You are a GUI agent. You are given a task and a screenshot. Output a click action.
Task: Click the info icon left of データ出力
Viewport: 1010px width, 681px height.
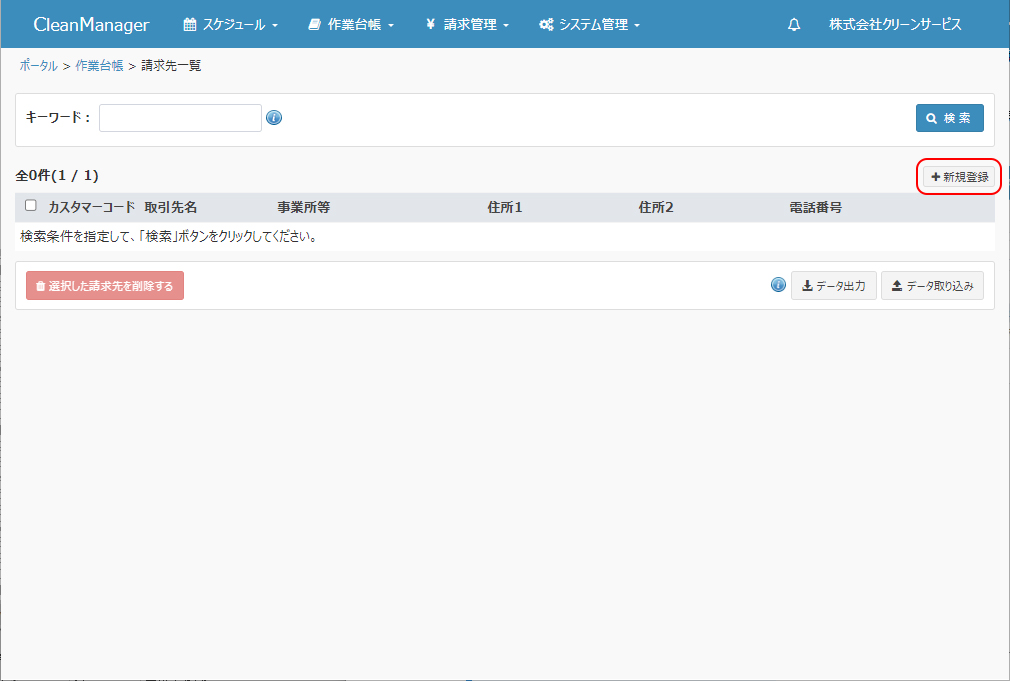click(x=778, y=285)
